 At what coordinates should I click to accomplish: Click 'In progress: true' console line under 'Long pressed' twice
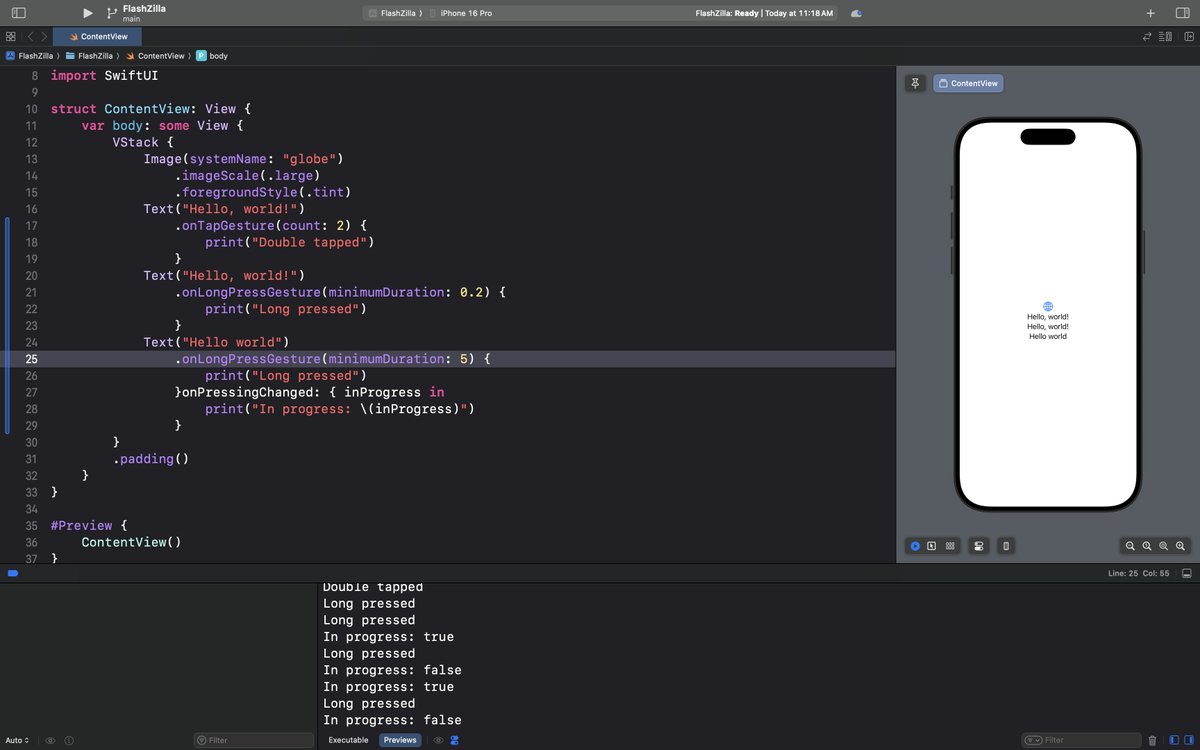[388, 637]
